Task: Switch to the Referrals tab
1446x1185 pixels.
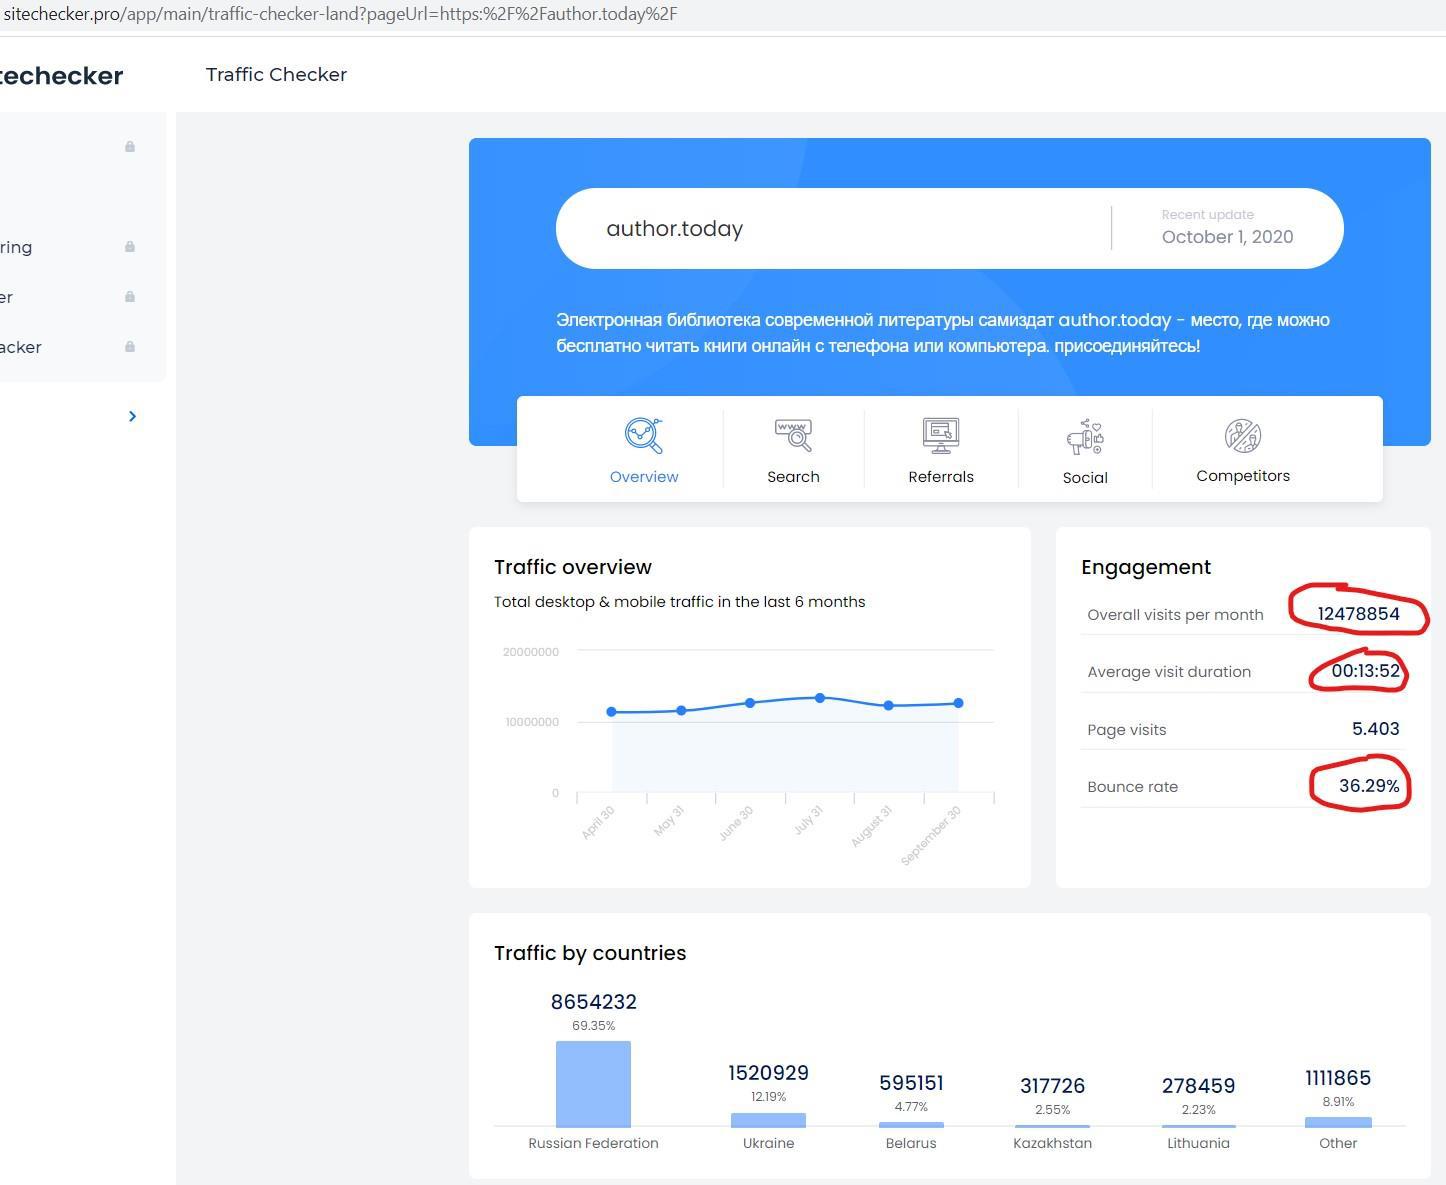Action: pos(940,450)
